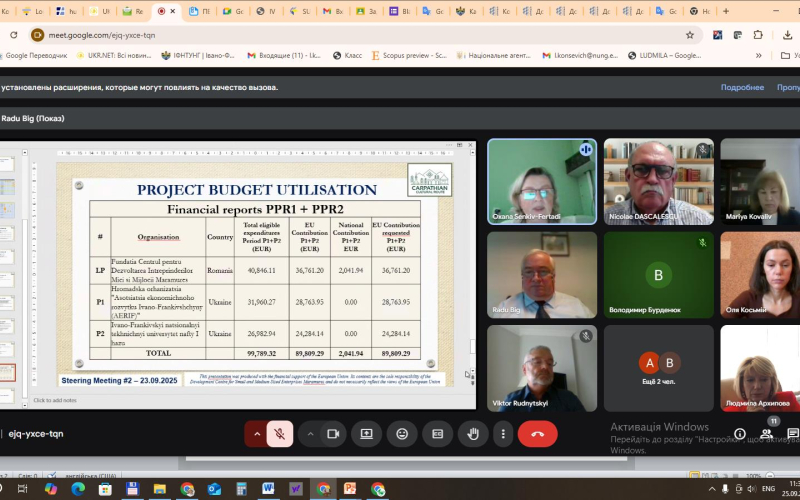Image resolution: width=800 pixels, height=500 pixels.
Task: Expand the video settings chevron
Action: (x=309, y=434)
